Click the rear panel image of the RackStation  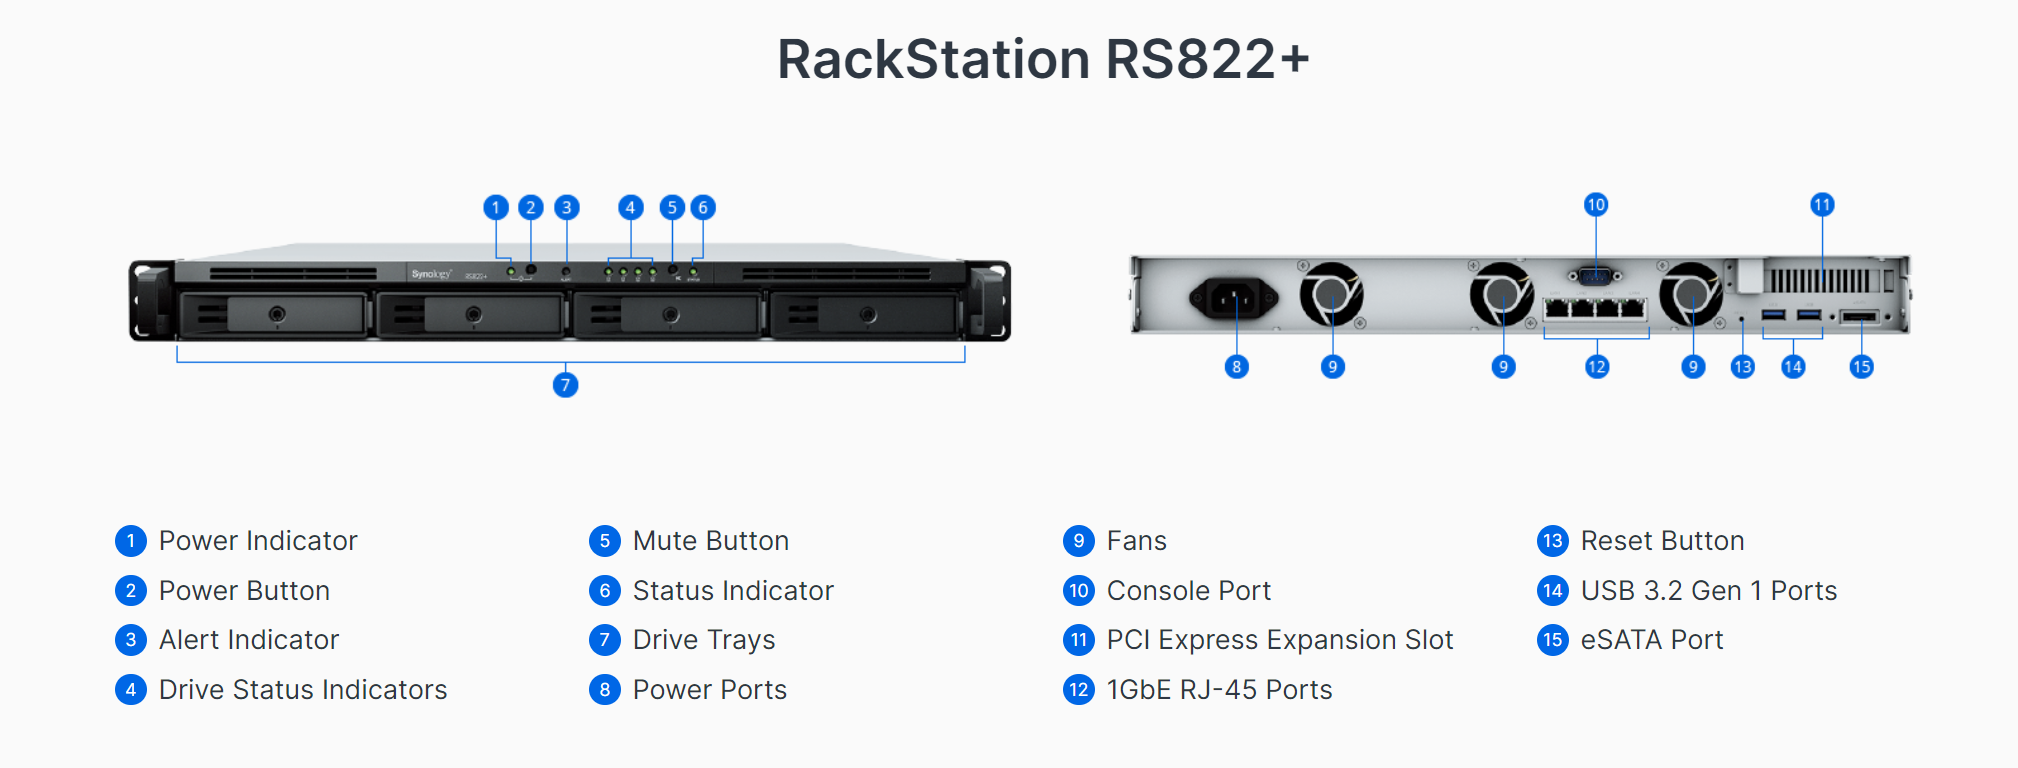(1520, 294)
